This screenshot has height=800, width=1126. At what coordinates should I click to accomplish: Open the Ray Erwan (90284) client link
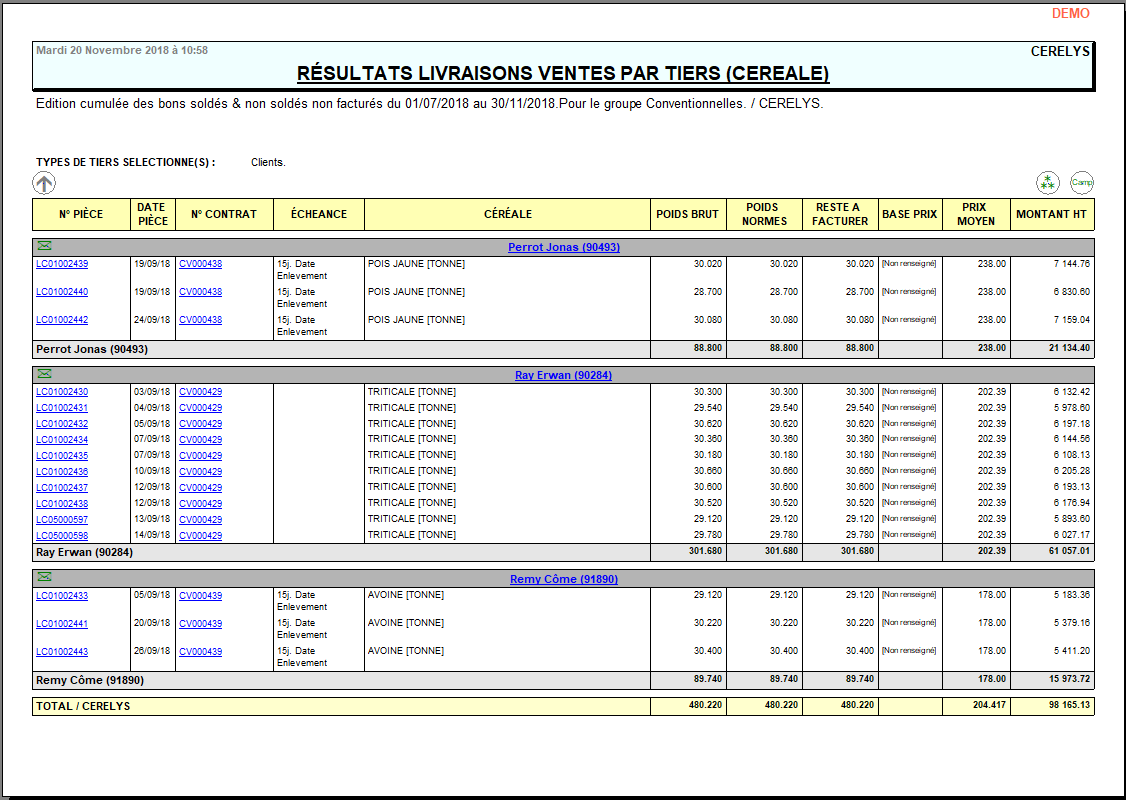(563, 375)
